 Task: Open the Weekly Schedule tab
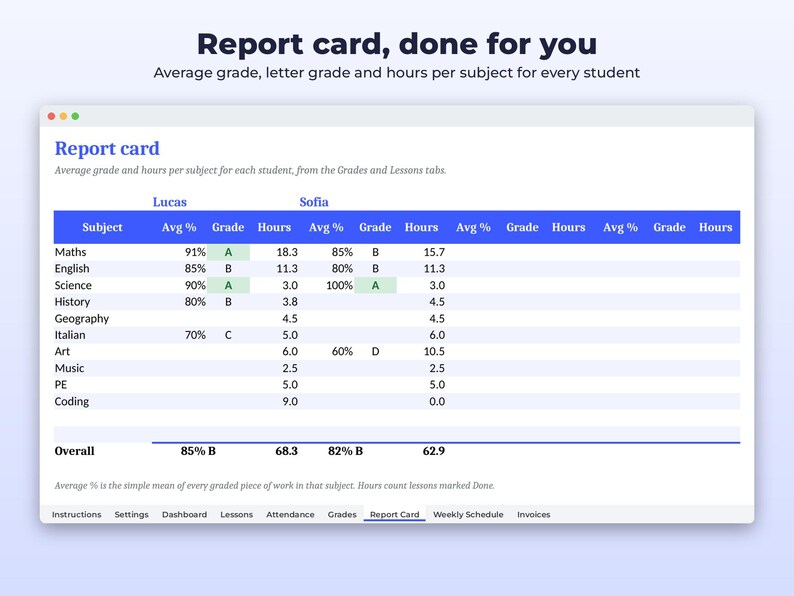tap(468, 514)
